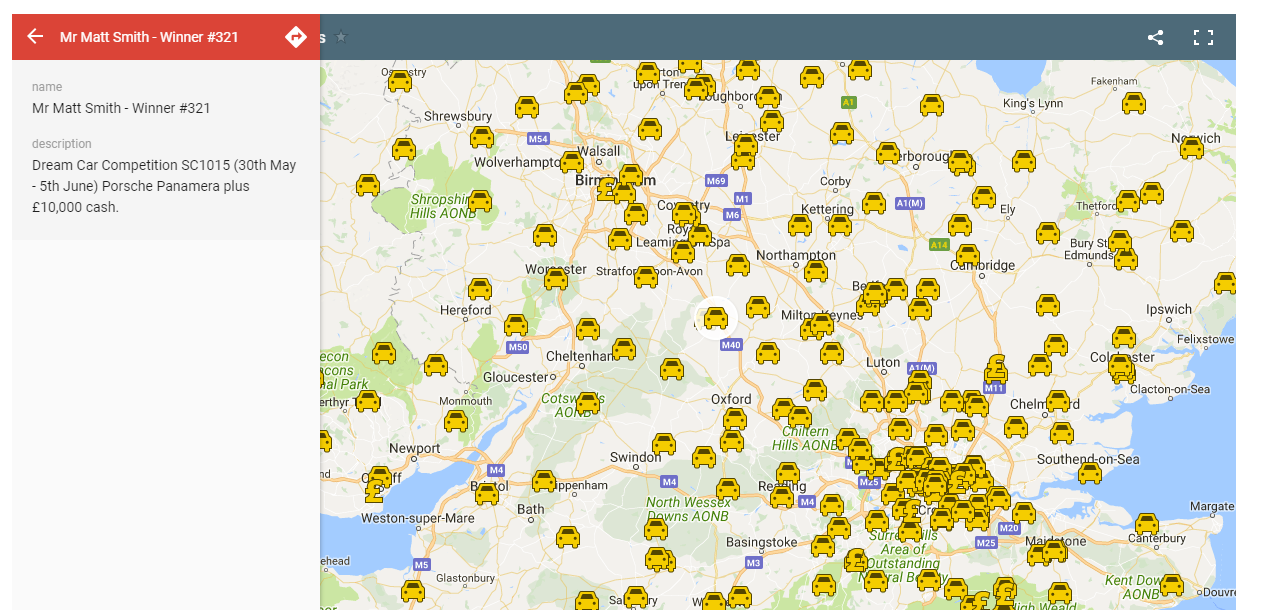The image size is (1276, 610).
Task: View the map in full screen
Action: (x=1203, y=38)
